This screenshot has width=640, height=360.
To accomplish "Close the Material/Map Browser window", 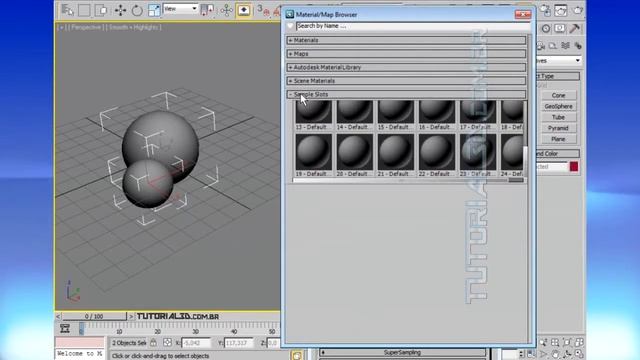I will [522, 15].
